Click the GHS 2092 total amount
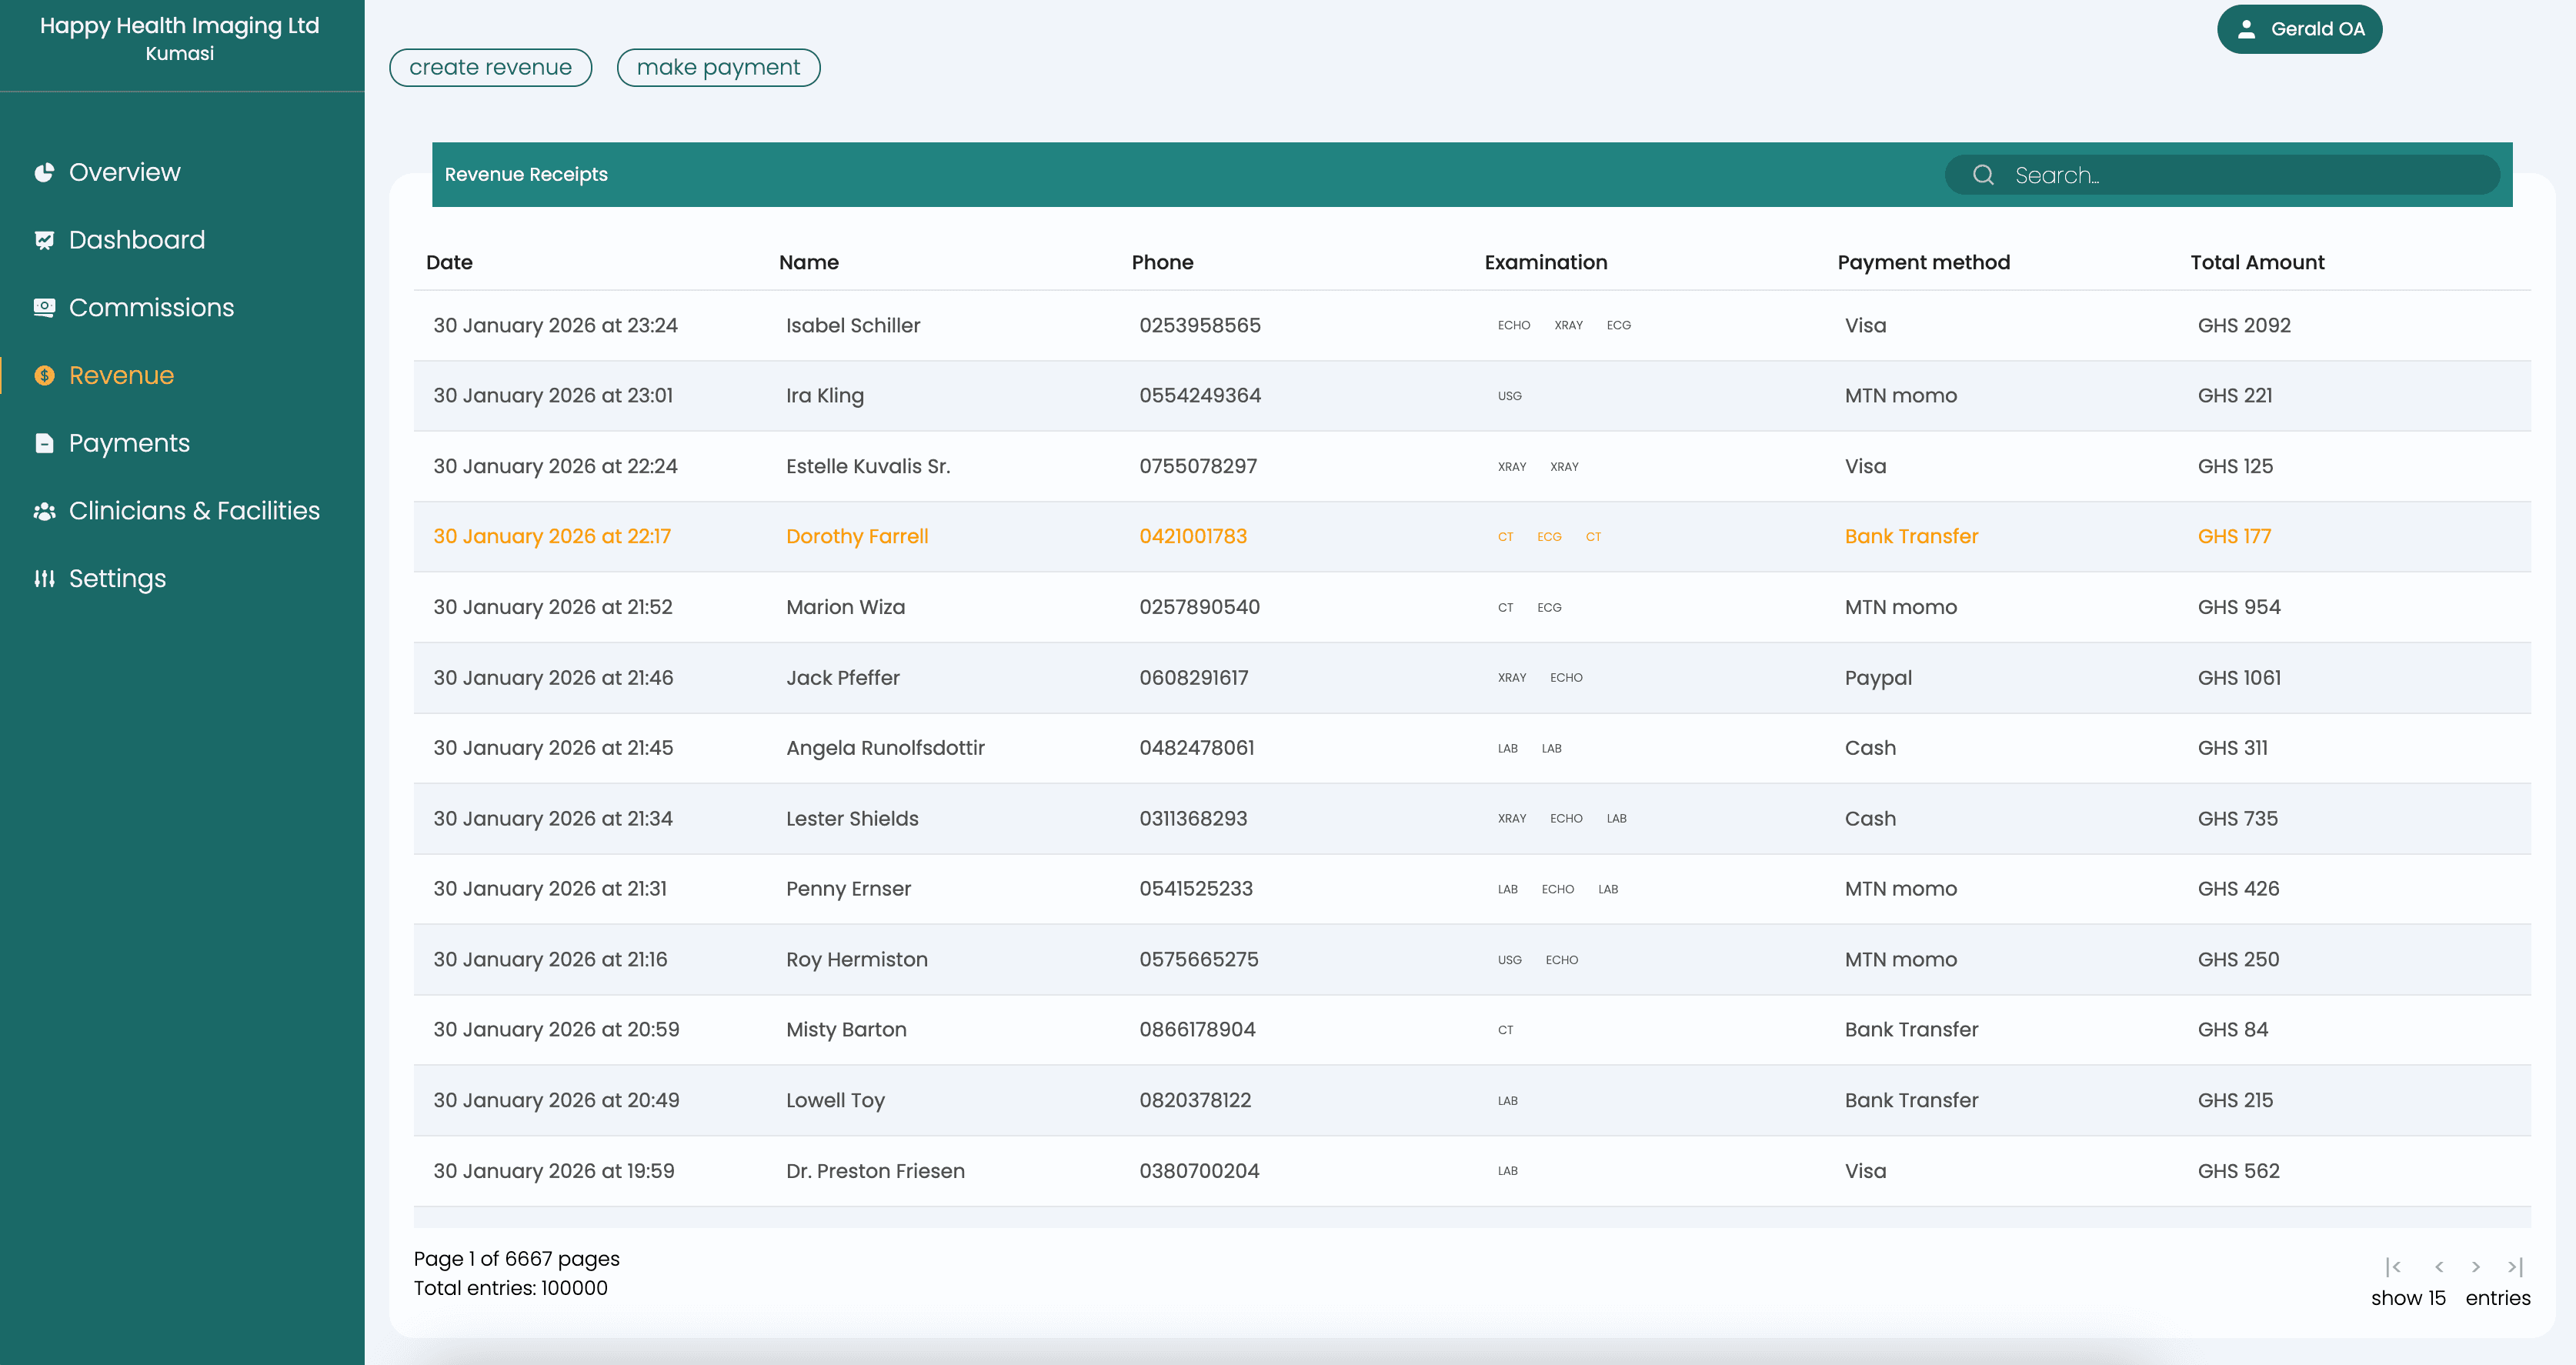 (2244, 326)
